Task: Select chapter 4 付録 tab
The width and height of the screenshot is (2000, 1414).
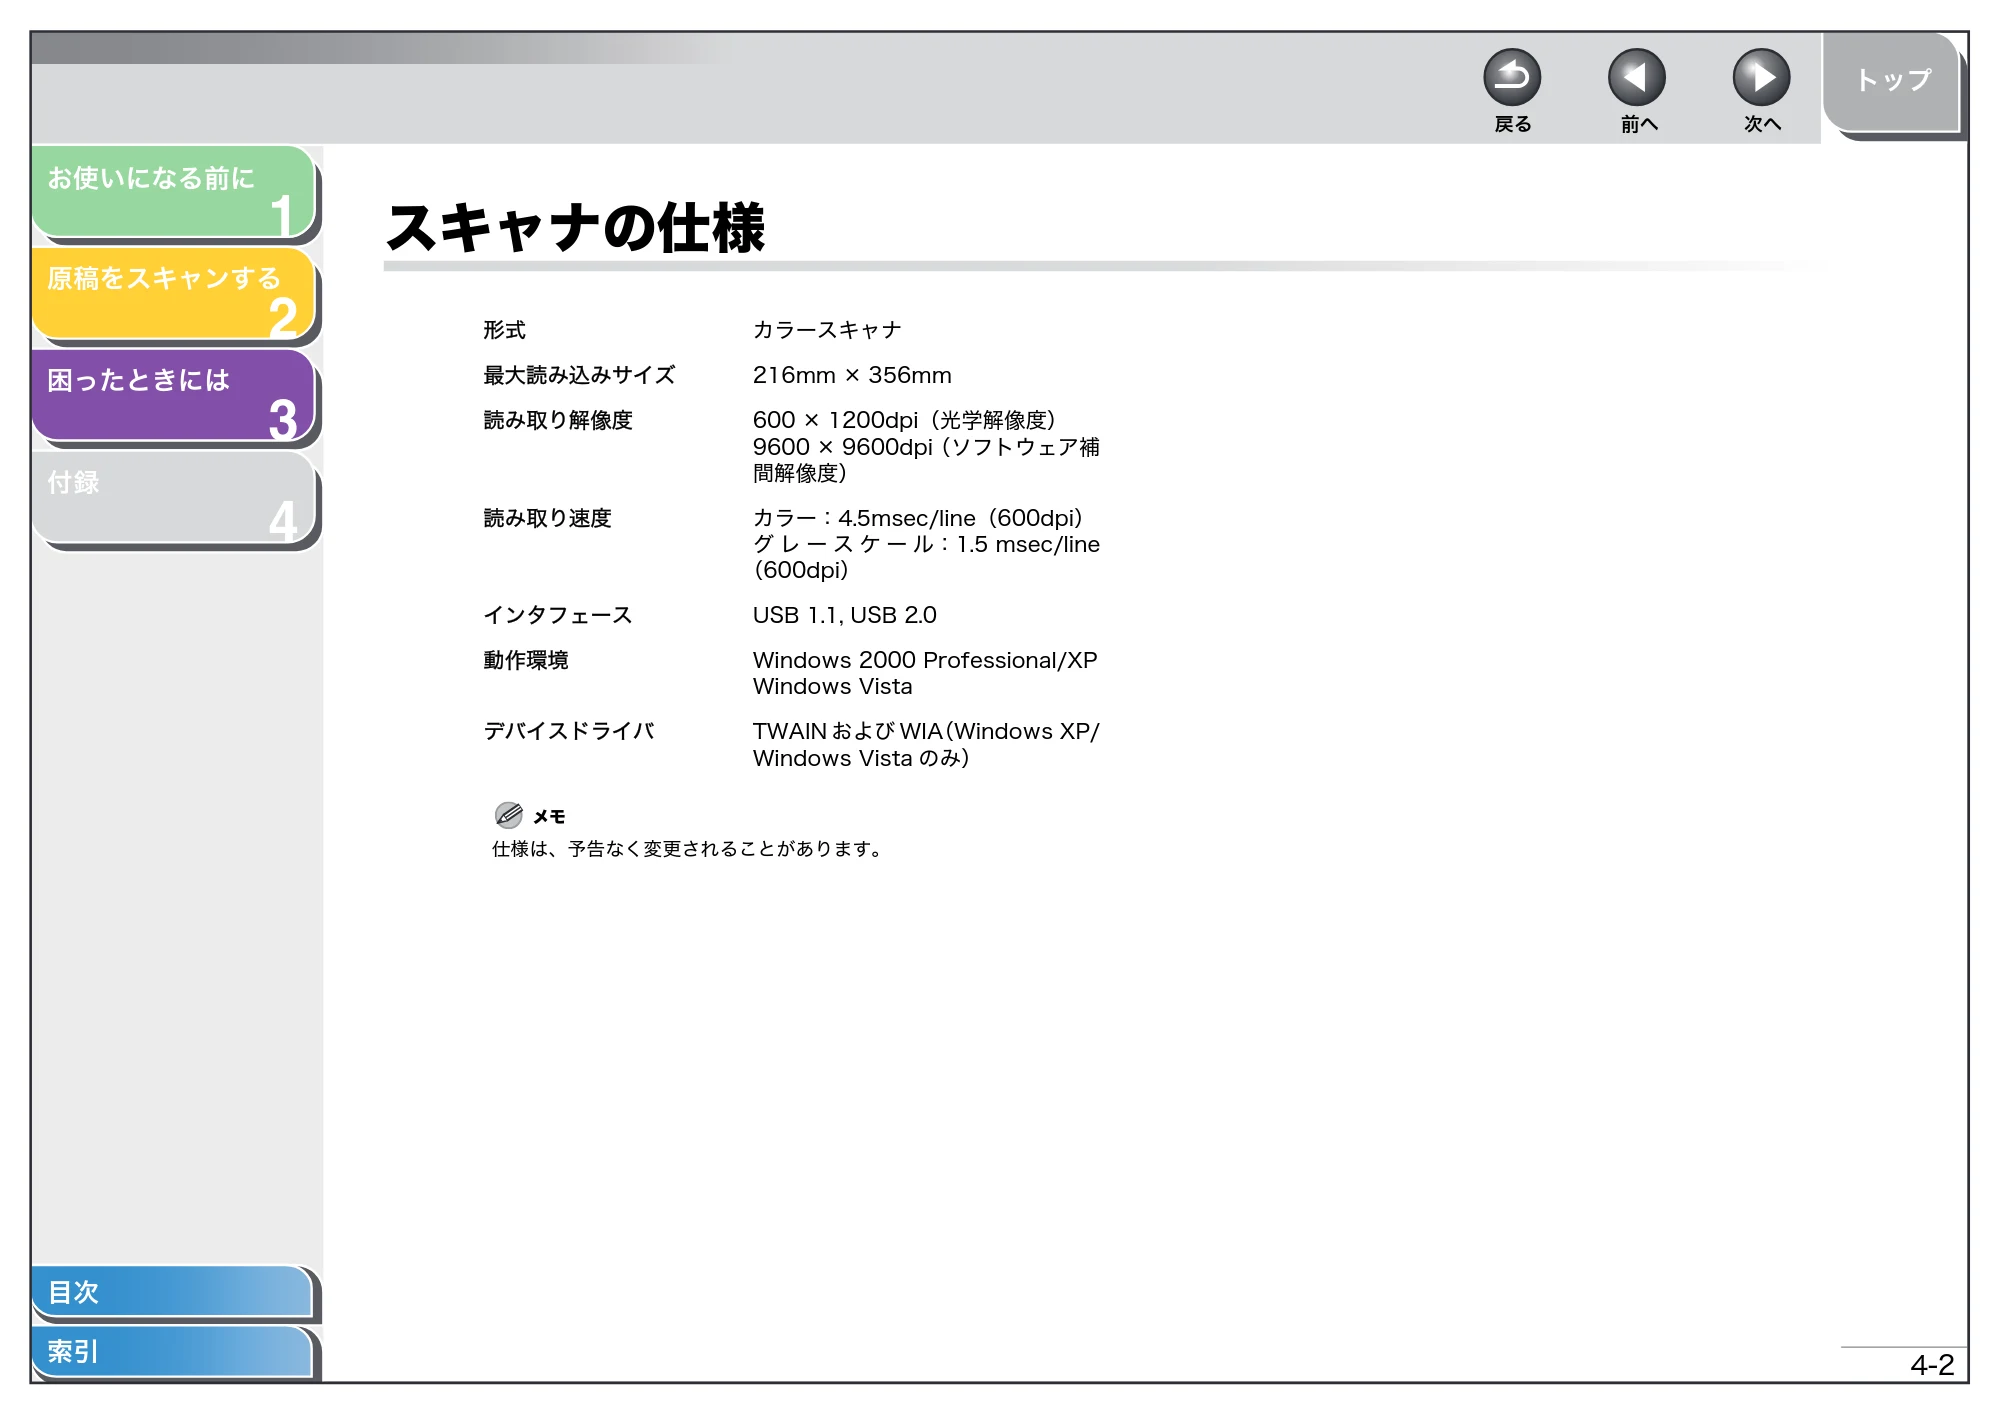Action: coord(174,498)
